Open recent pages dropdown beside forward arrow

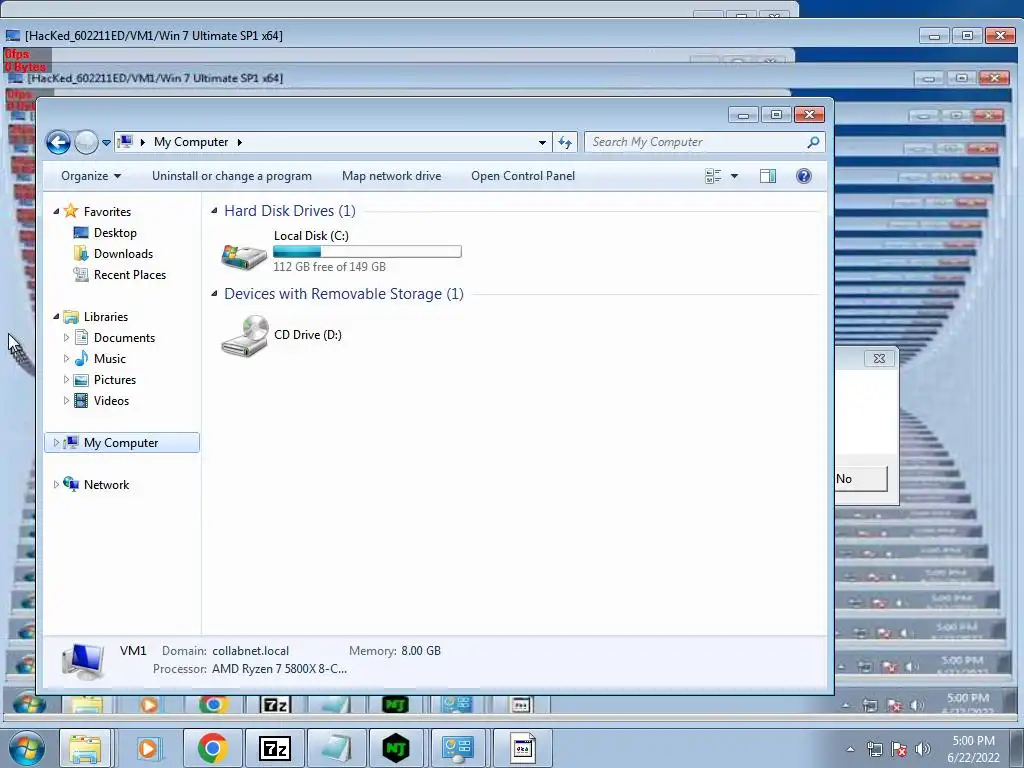coord(106,142)
